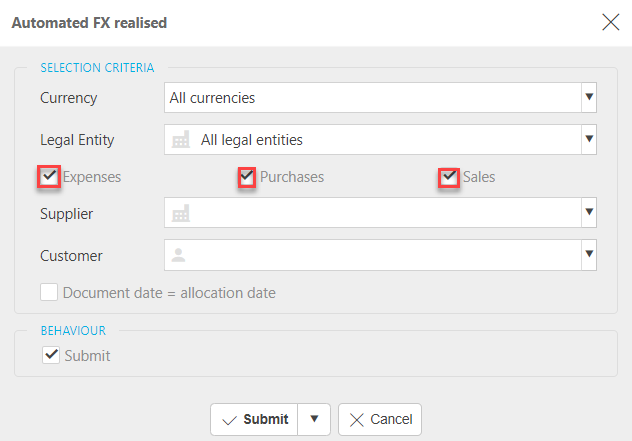Viewport: 632px width, 441px height.
Task: Click into the Customer input field
Action: (380, 255)
